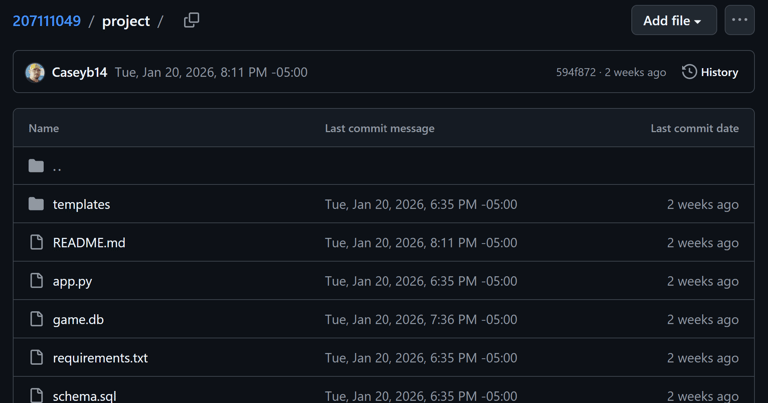Click the parent directory folder icon
Image resolution: width=768 pixels, height=403 pixels.
click(x=36, y=166)
